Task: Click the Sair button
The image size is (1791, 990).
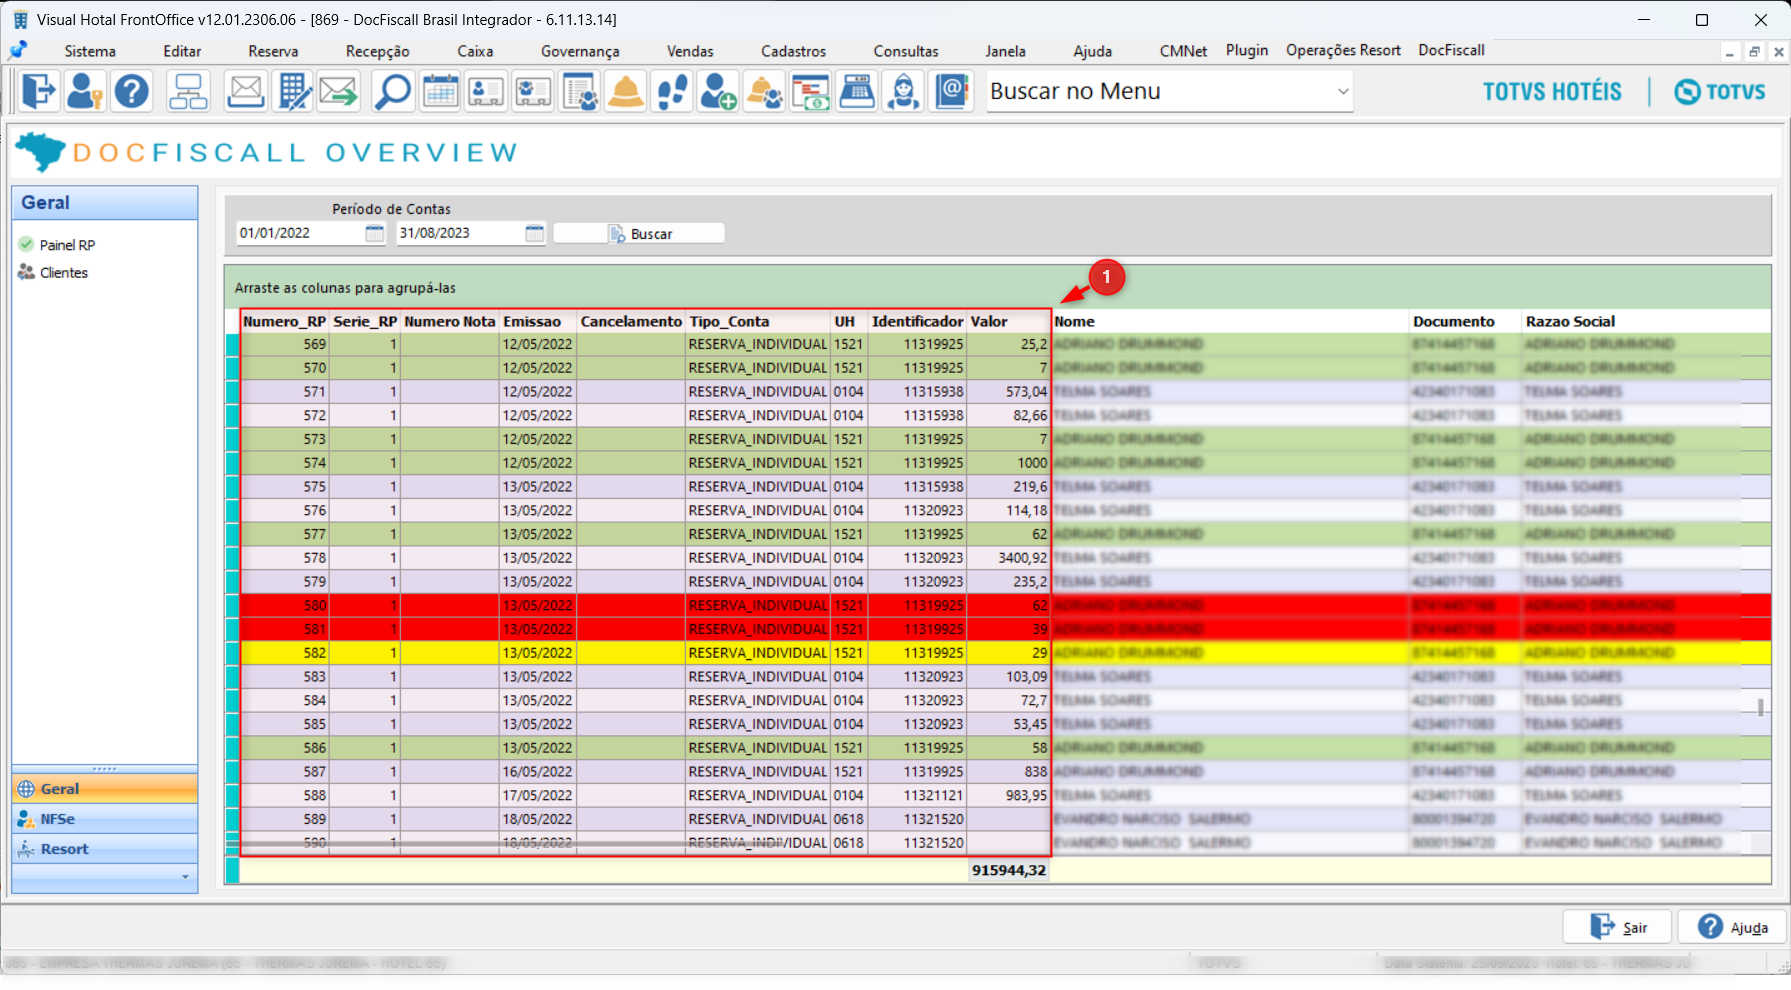Action: pyautogui.click(x=1619, y=927)
